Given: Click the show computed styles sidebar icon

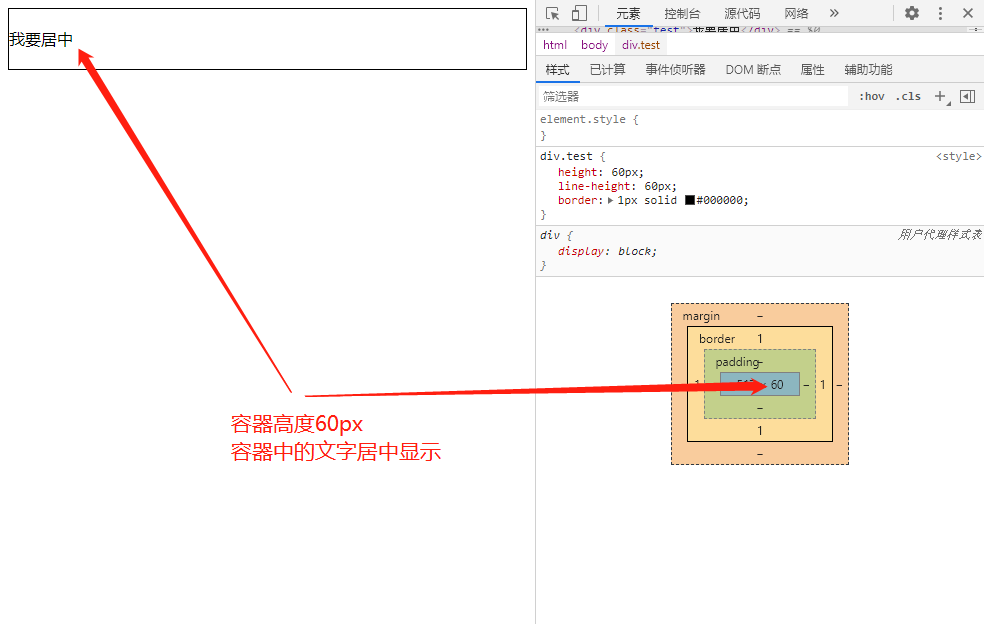Looking at the screenshot, I should coord(966,96).
